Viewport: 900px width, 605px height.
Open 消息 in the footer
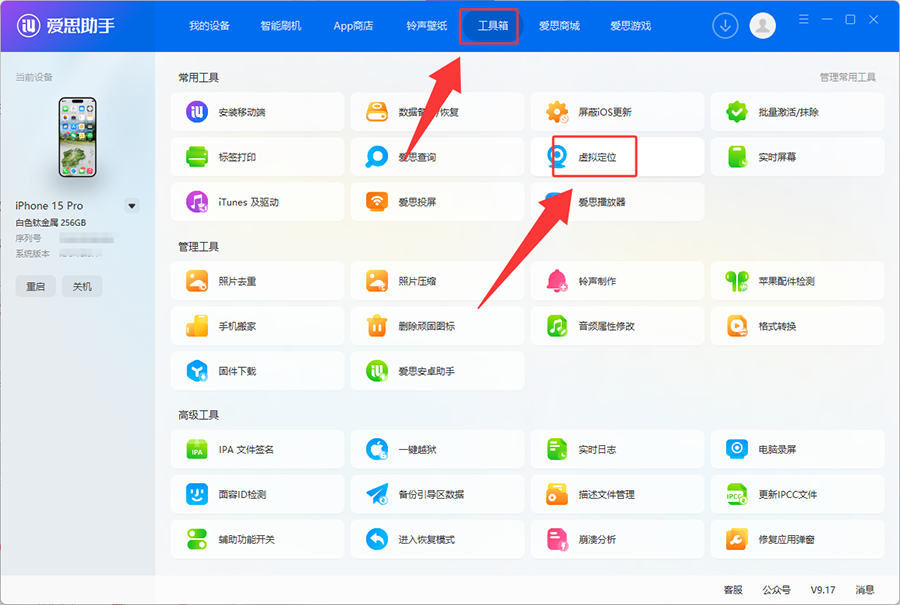(864, 590)
